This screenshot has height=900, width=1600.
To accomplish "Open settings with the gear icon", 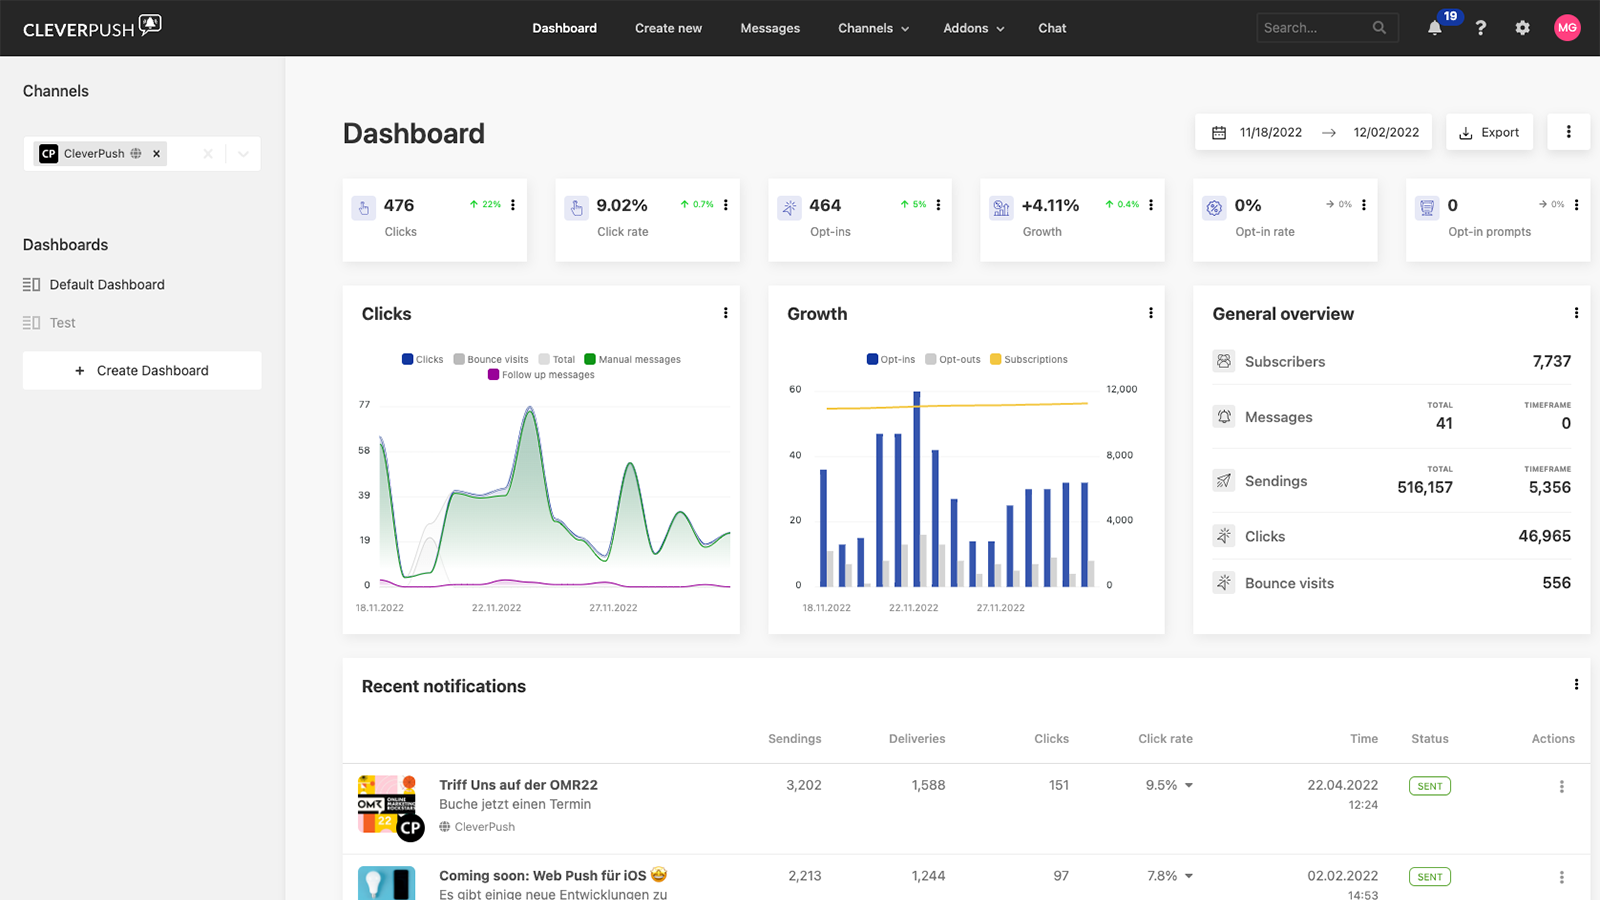I will click(1522, 28).
